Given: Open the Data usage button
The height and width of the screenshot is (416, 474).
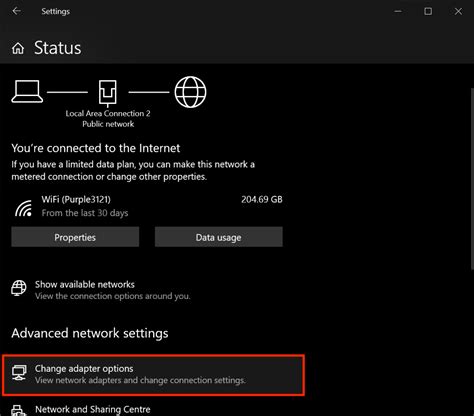Looking at the screenshot, I should click(219, 237).
